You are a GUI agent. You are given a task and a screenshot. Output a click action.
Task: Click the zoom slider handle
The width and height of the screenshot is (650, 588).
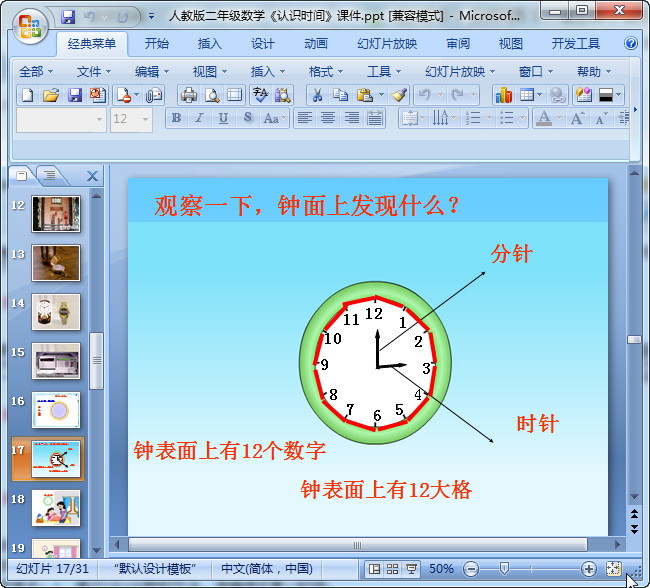pos(504,569)
